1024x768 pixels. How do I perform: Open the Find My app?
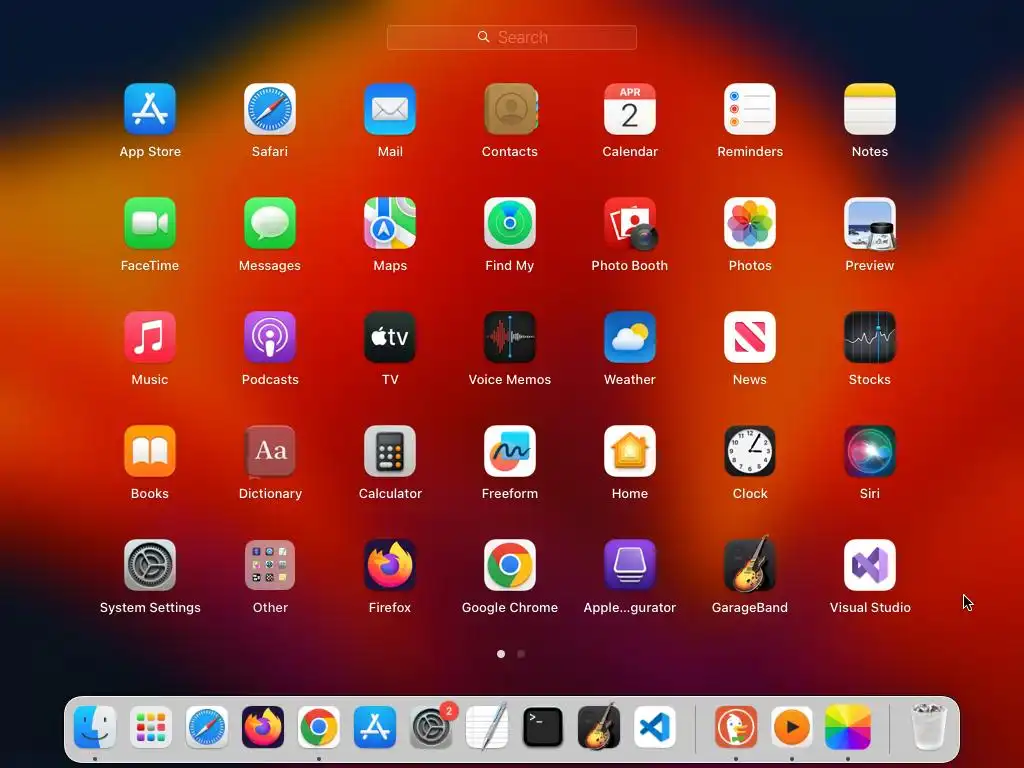510,223
